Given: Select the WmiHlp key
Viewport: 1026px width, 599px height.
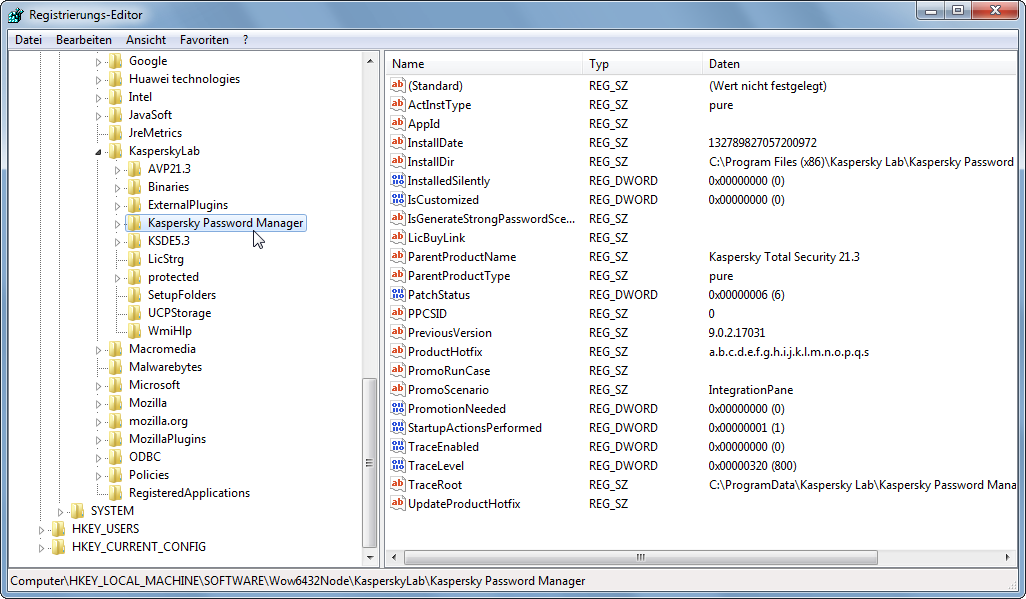Looking at the screenshot, I should pos(169,331).
